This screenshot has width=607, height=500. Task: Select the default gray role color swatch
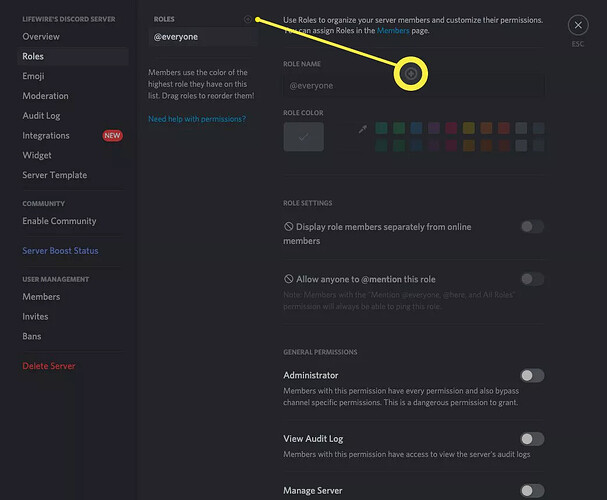[304, 137]
